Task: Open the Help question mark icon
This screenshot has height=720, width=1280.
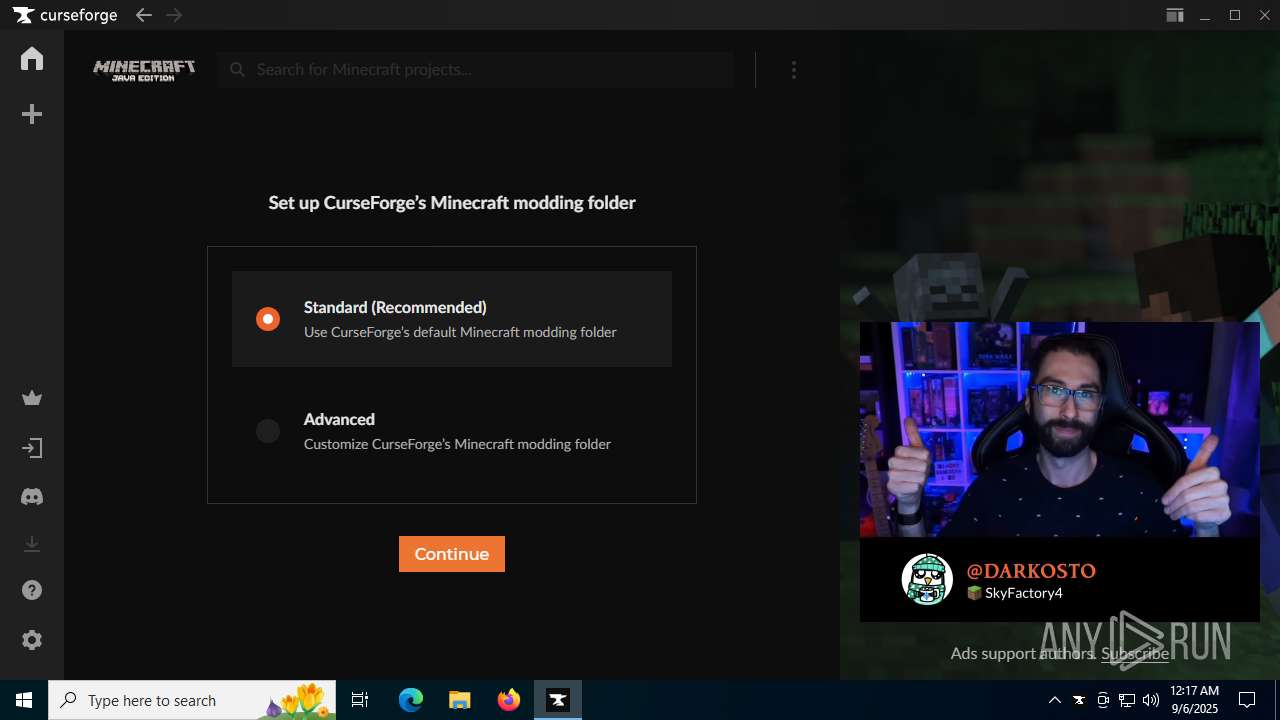Action: pos(32,591)
